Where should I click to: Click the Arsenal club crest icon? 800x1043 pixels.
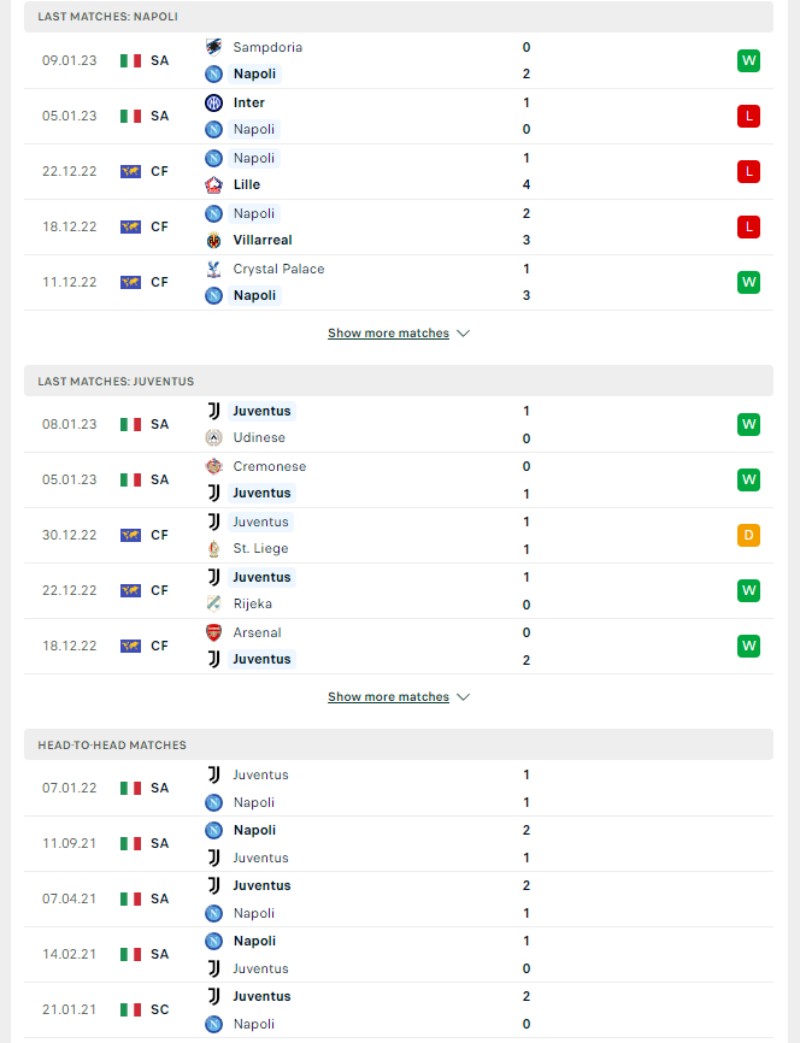point(213,633)
